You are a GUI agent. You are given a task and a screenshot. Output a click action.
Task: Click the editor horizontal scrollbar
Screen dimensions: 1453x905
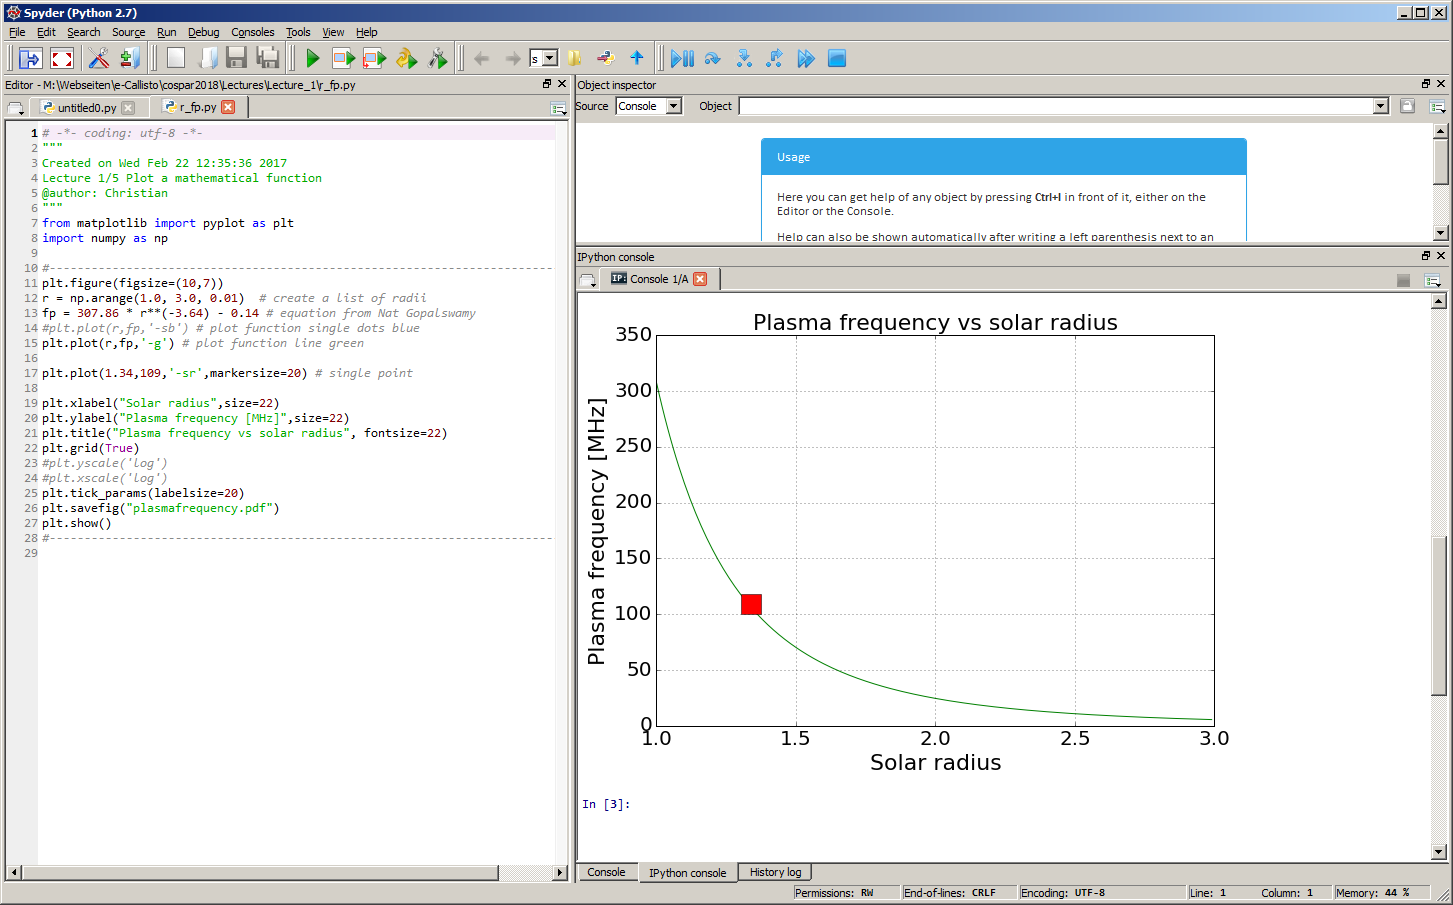coord(286,873)
